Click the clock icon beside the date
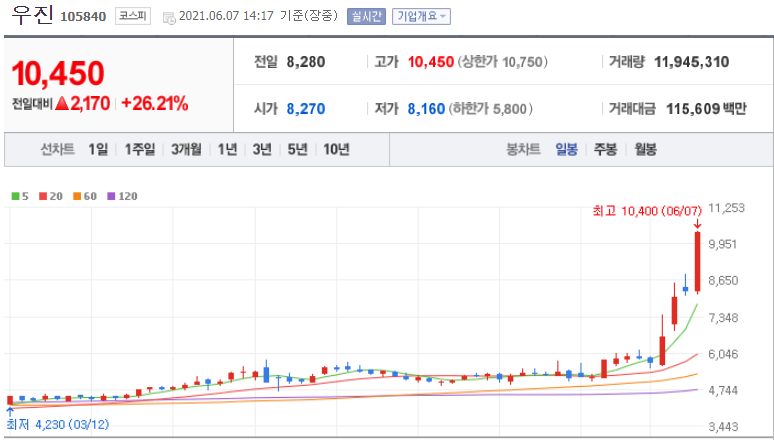The width and height of the screenshot is (774, 440). click(x=169, y=18)
